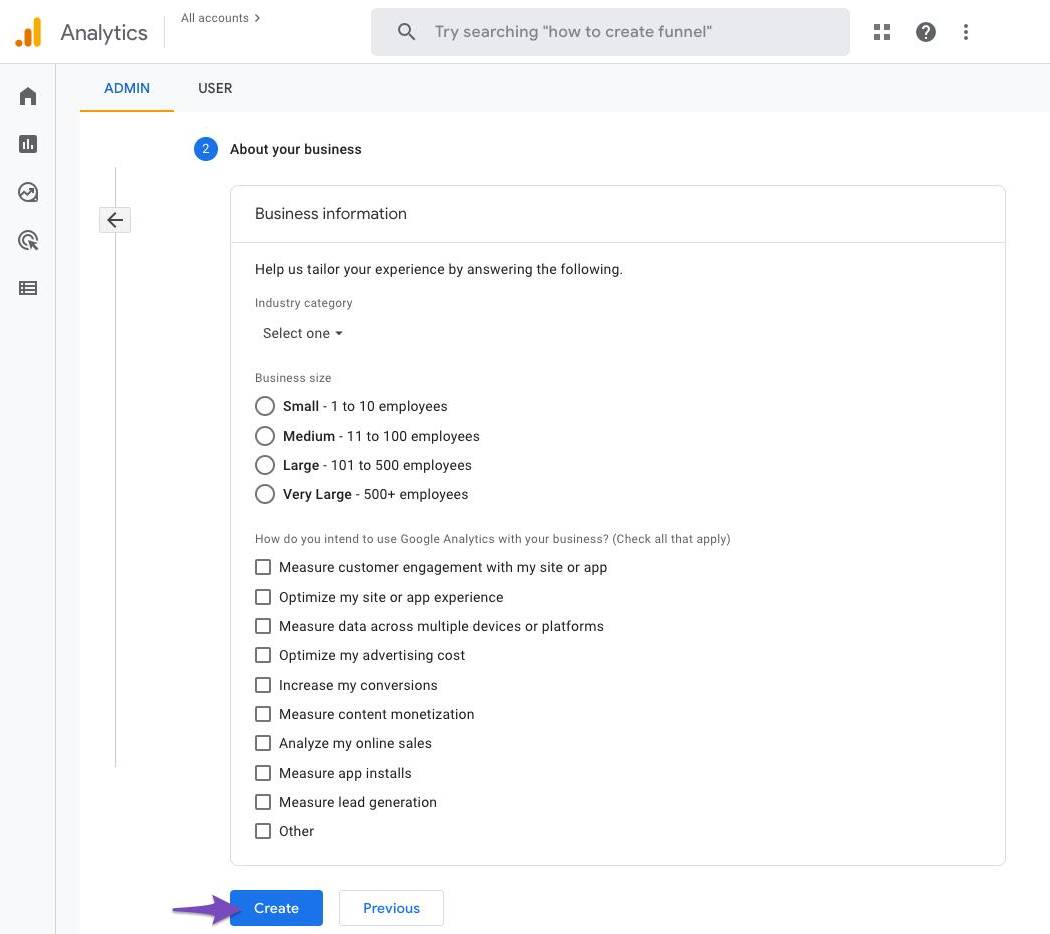Open the Help question mark icon
The width and height of the screenshot is (1050, 934).
[926, 32]
